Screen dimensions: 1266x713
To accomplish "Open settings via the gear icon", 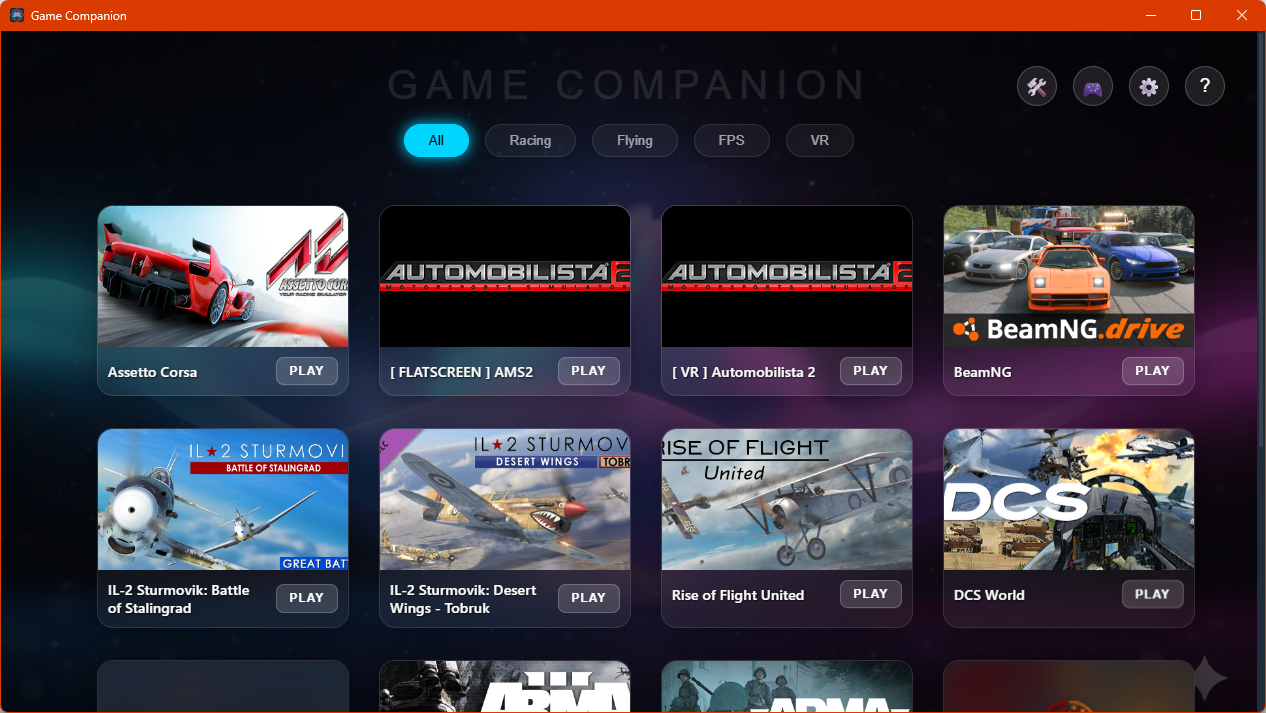I will point(1149,87).
